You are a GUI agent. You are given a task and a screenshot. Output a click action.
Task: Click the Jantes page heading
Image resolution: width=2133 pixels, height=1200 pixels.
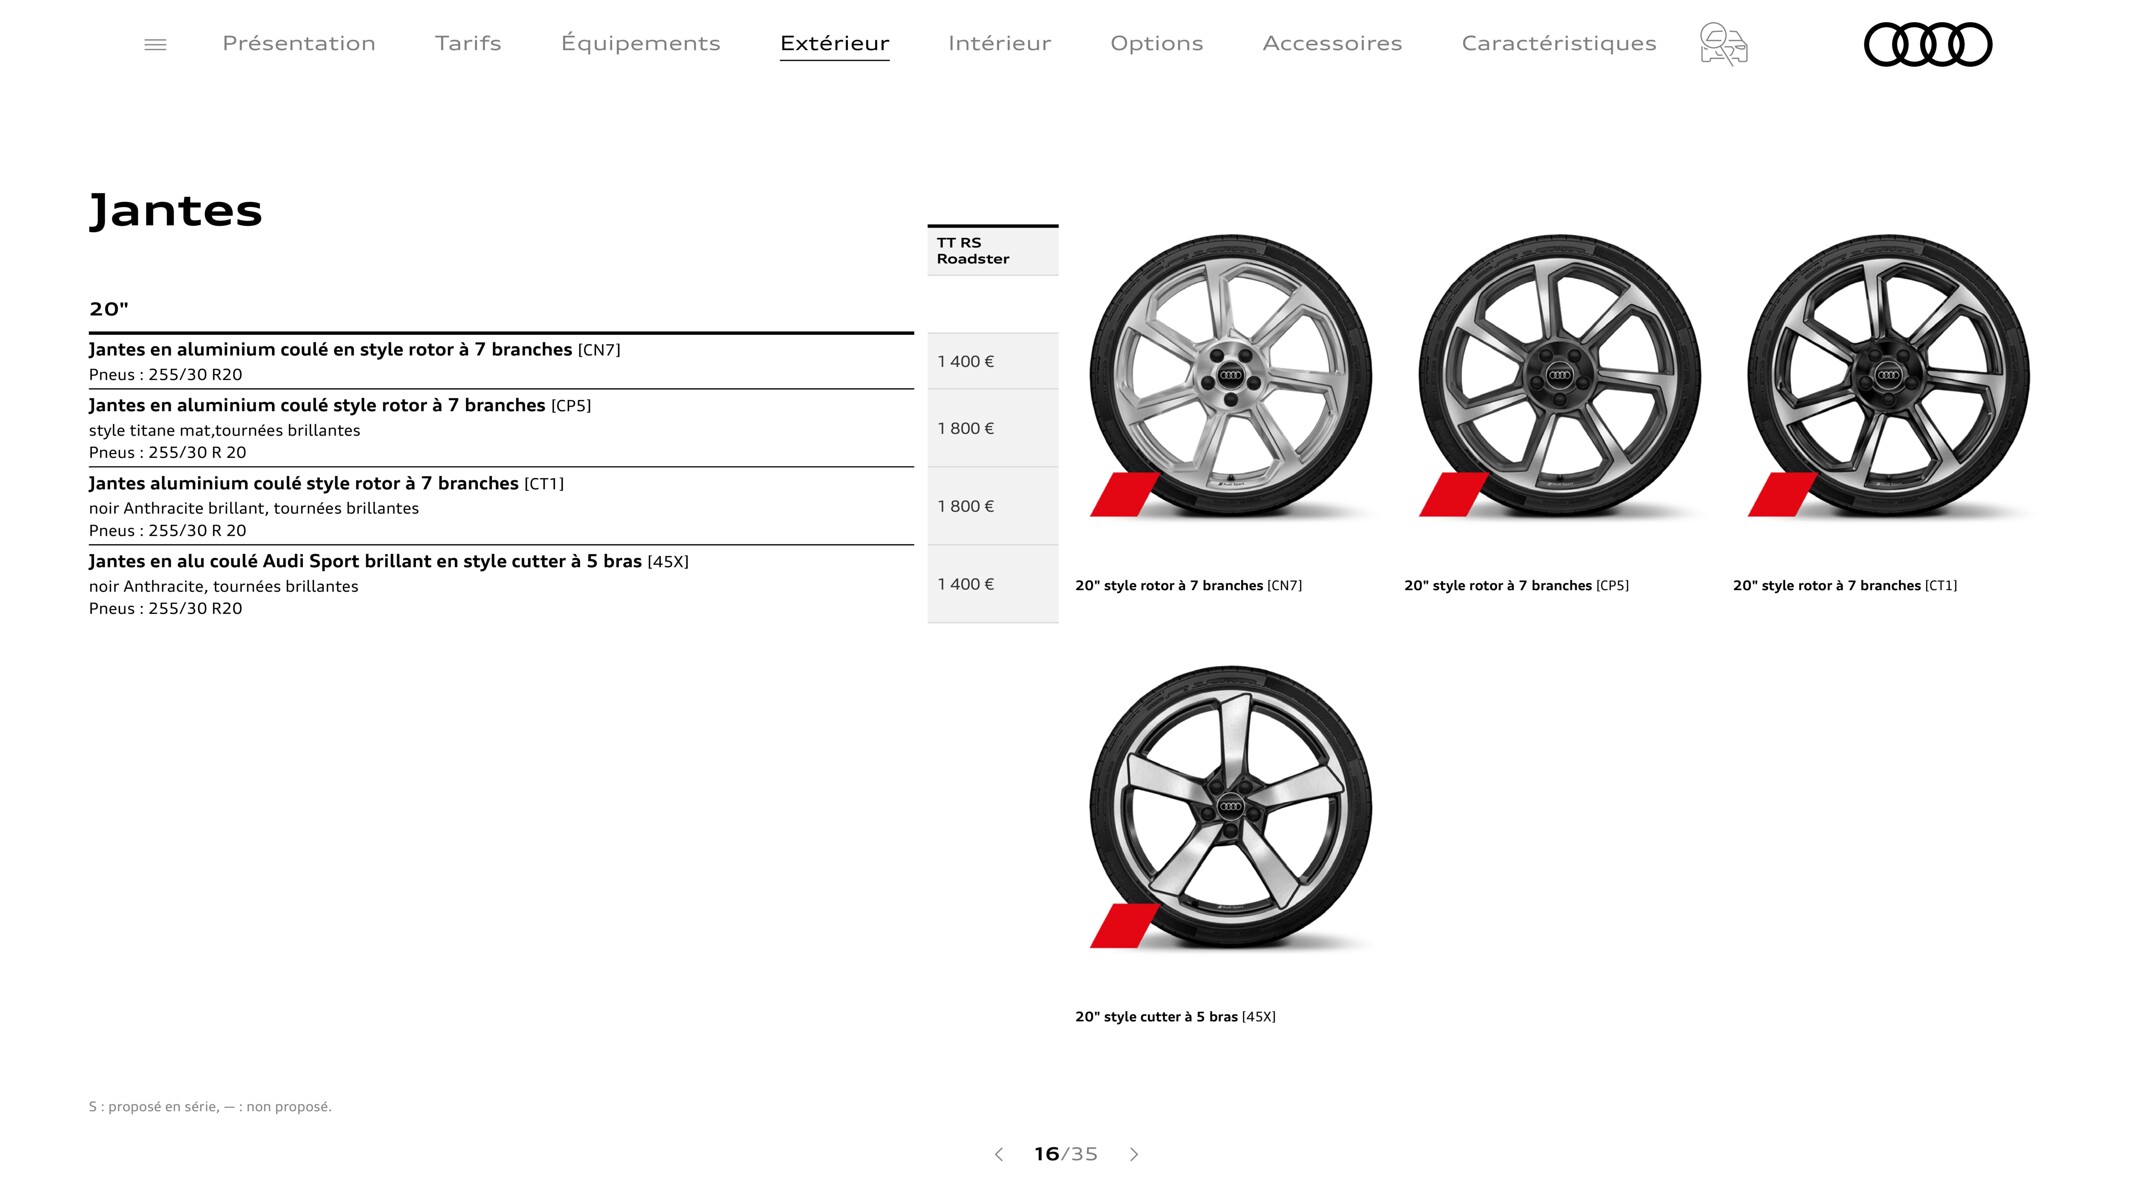(x=176, y=211)
